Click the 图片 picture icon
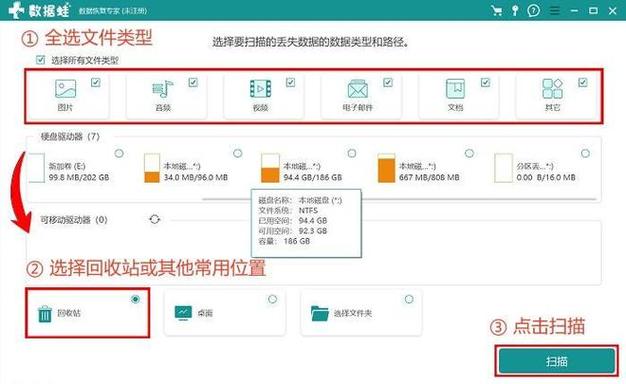This screenshot has width=626, height=384. 65,89
